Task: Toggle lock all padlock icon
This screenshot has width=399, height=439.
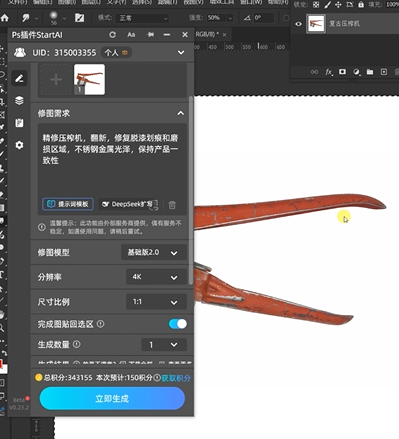Action: pyautogui.click(x=361, y=5)
